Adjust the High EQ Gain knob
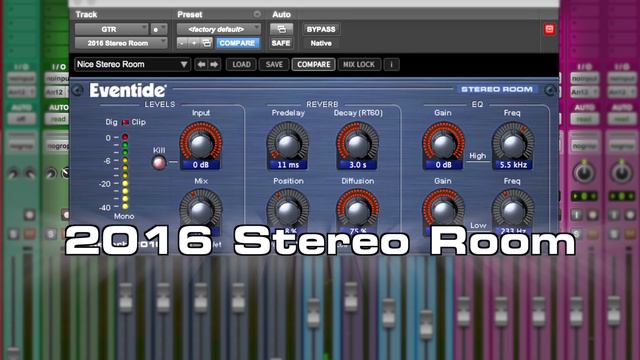Viewport: 640px width, 360px height. [443, 143]
